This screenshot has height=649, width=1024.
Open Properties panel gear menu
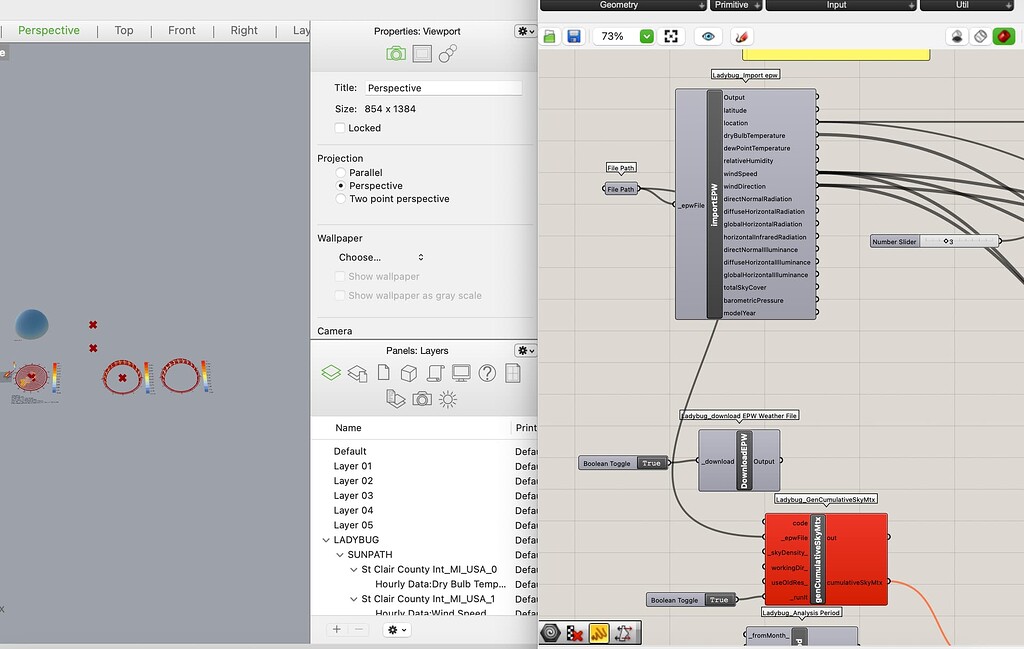pyautogui.click(x=525, y=31)
